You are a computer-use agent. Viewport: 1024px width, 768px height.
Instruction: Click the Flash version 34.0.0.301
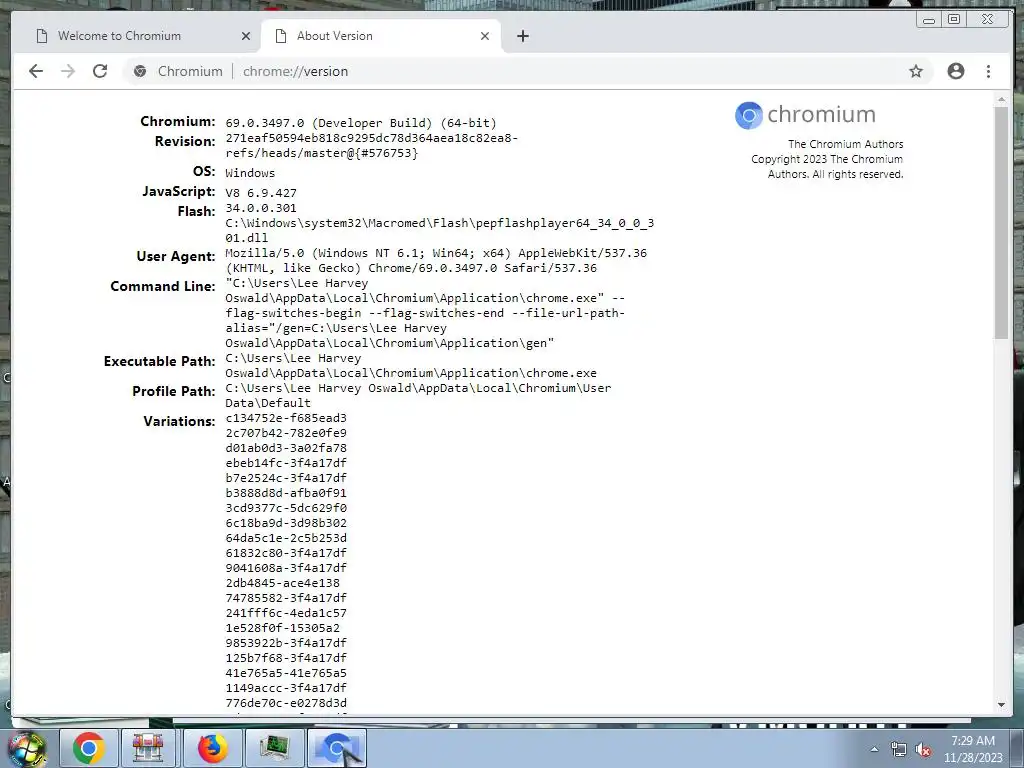261,208
